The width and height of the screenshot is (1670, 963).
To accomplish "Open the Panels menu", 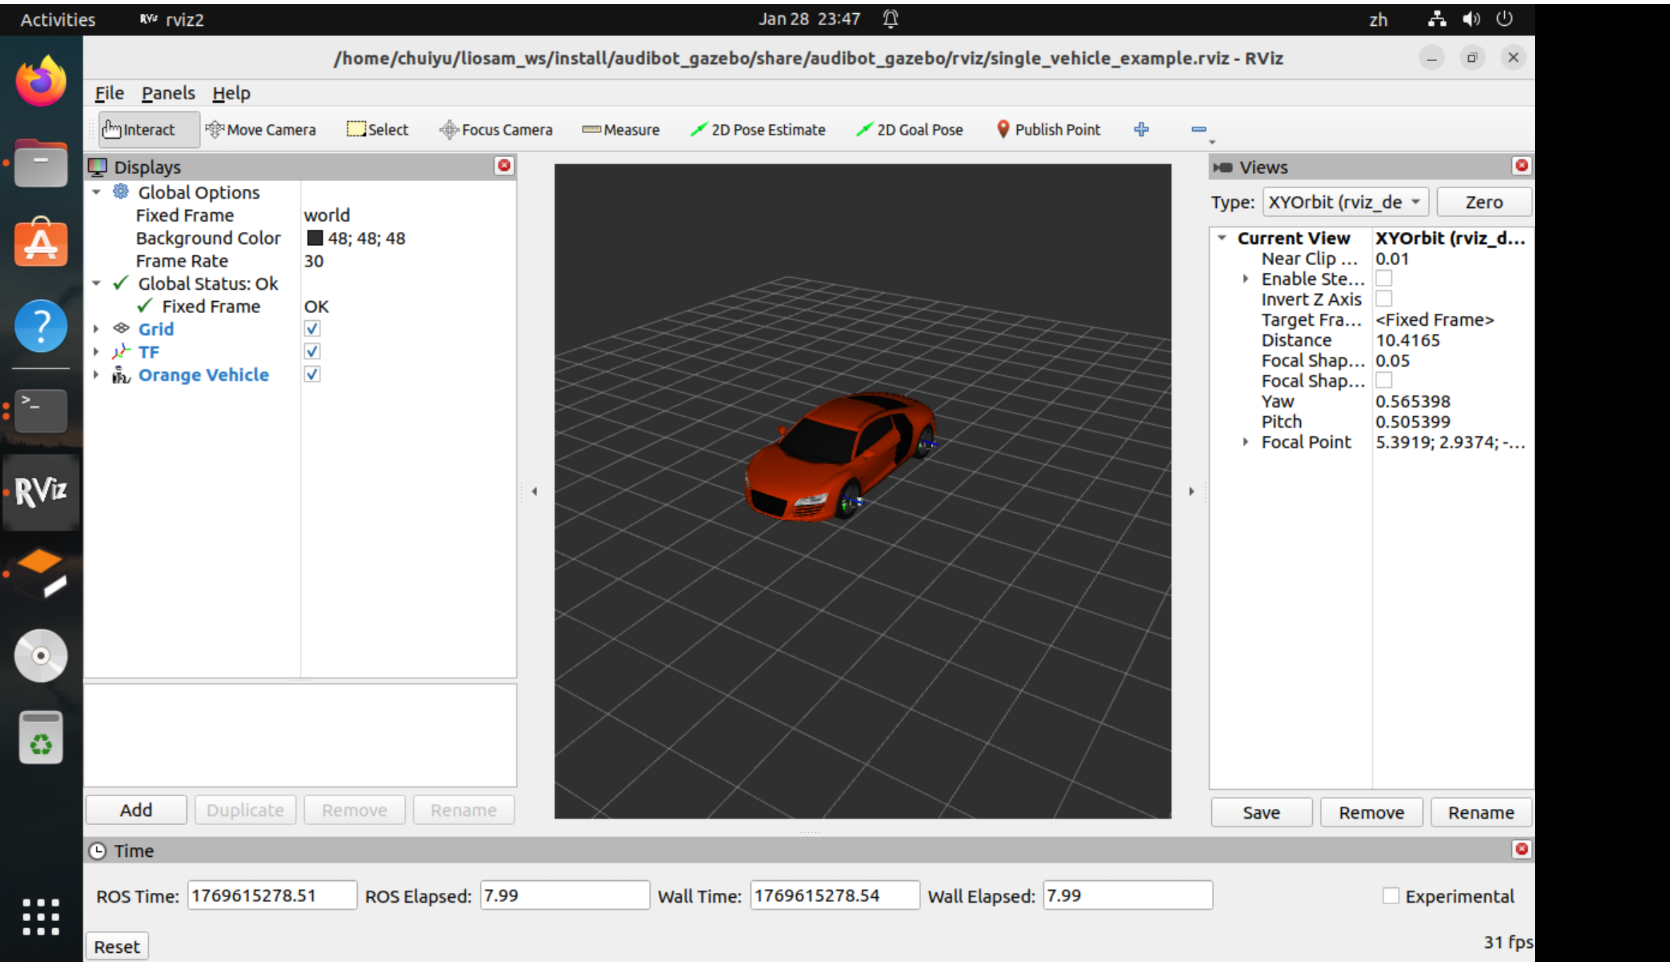I will point(168,93).
